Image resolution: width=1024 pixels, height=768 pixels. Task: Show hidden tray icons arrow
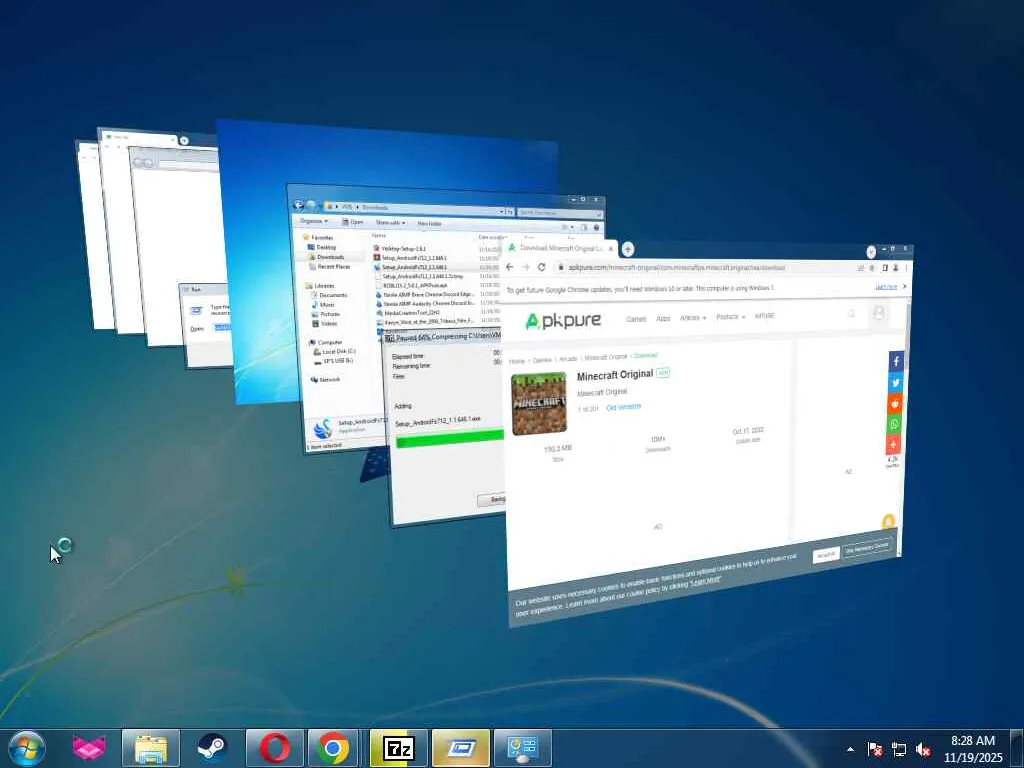tap(850, 749)
